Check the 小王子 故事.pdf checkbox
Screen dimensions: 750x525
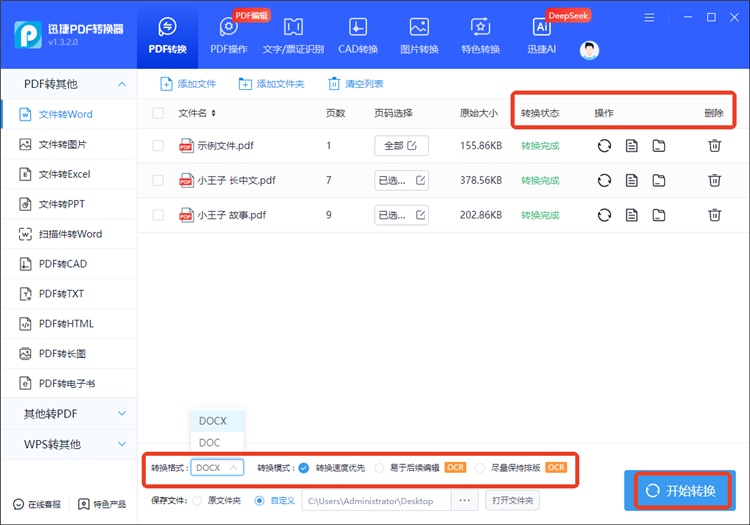pyautogui.click(x=158, y=215)
